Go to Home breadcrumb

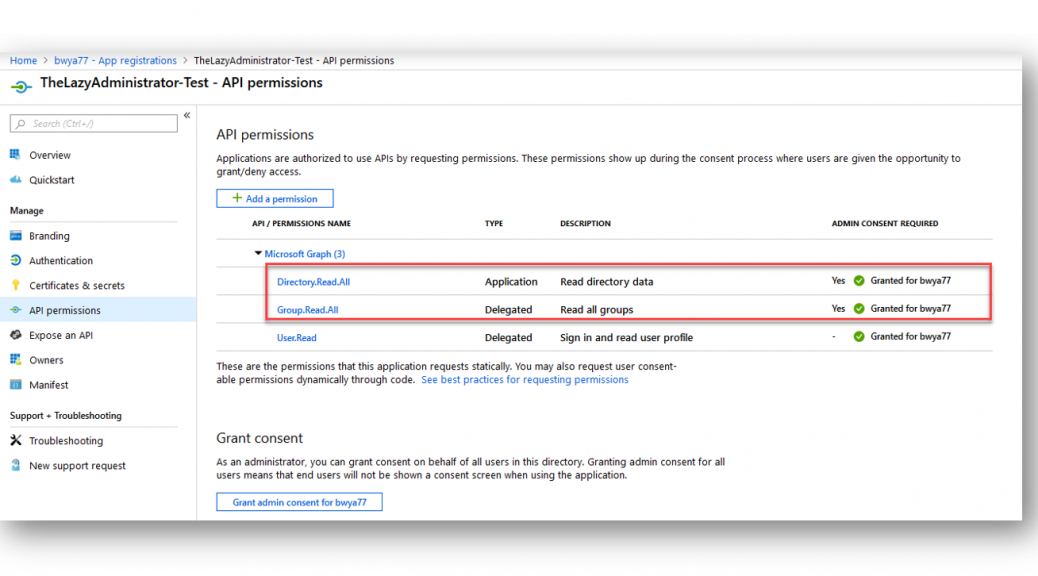click(x=23, y=60)
